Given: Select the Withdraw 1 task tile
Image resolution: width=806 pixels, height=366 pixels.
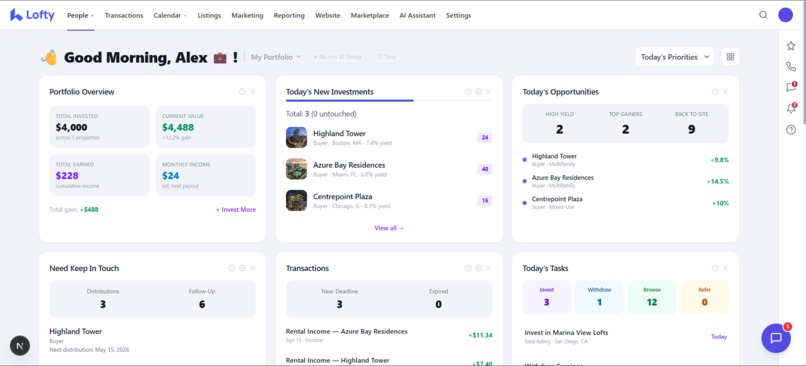Looking at the screenshot, I should coord(599,297).
